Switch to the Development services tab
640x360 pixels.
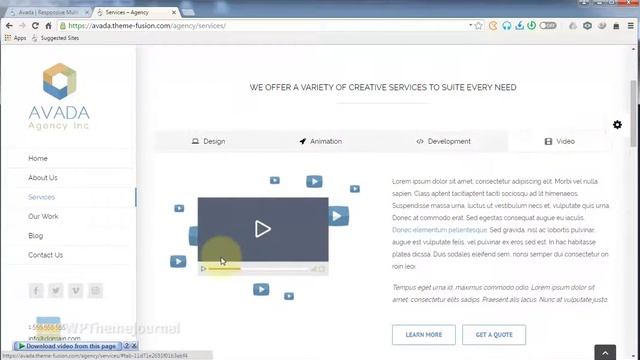(x=443, y=141)
